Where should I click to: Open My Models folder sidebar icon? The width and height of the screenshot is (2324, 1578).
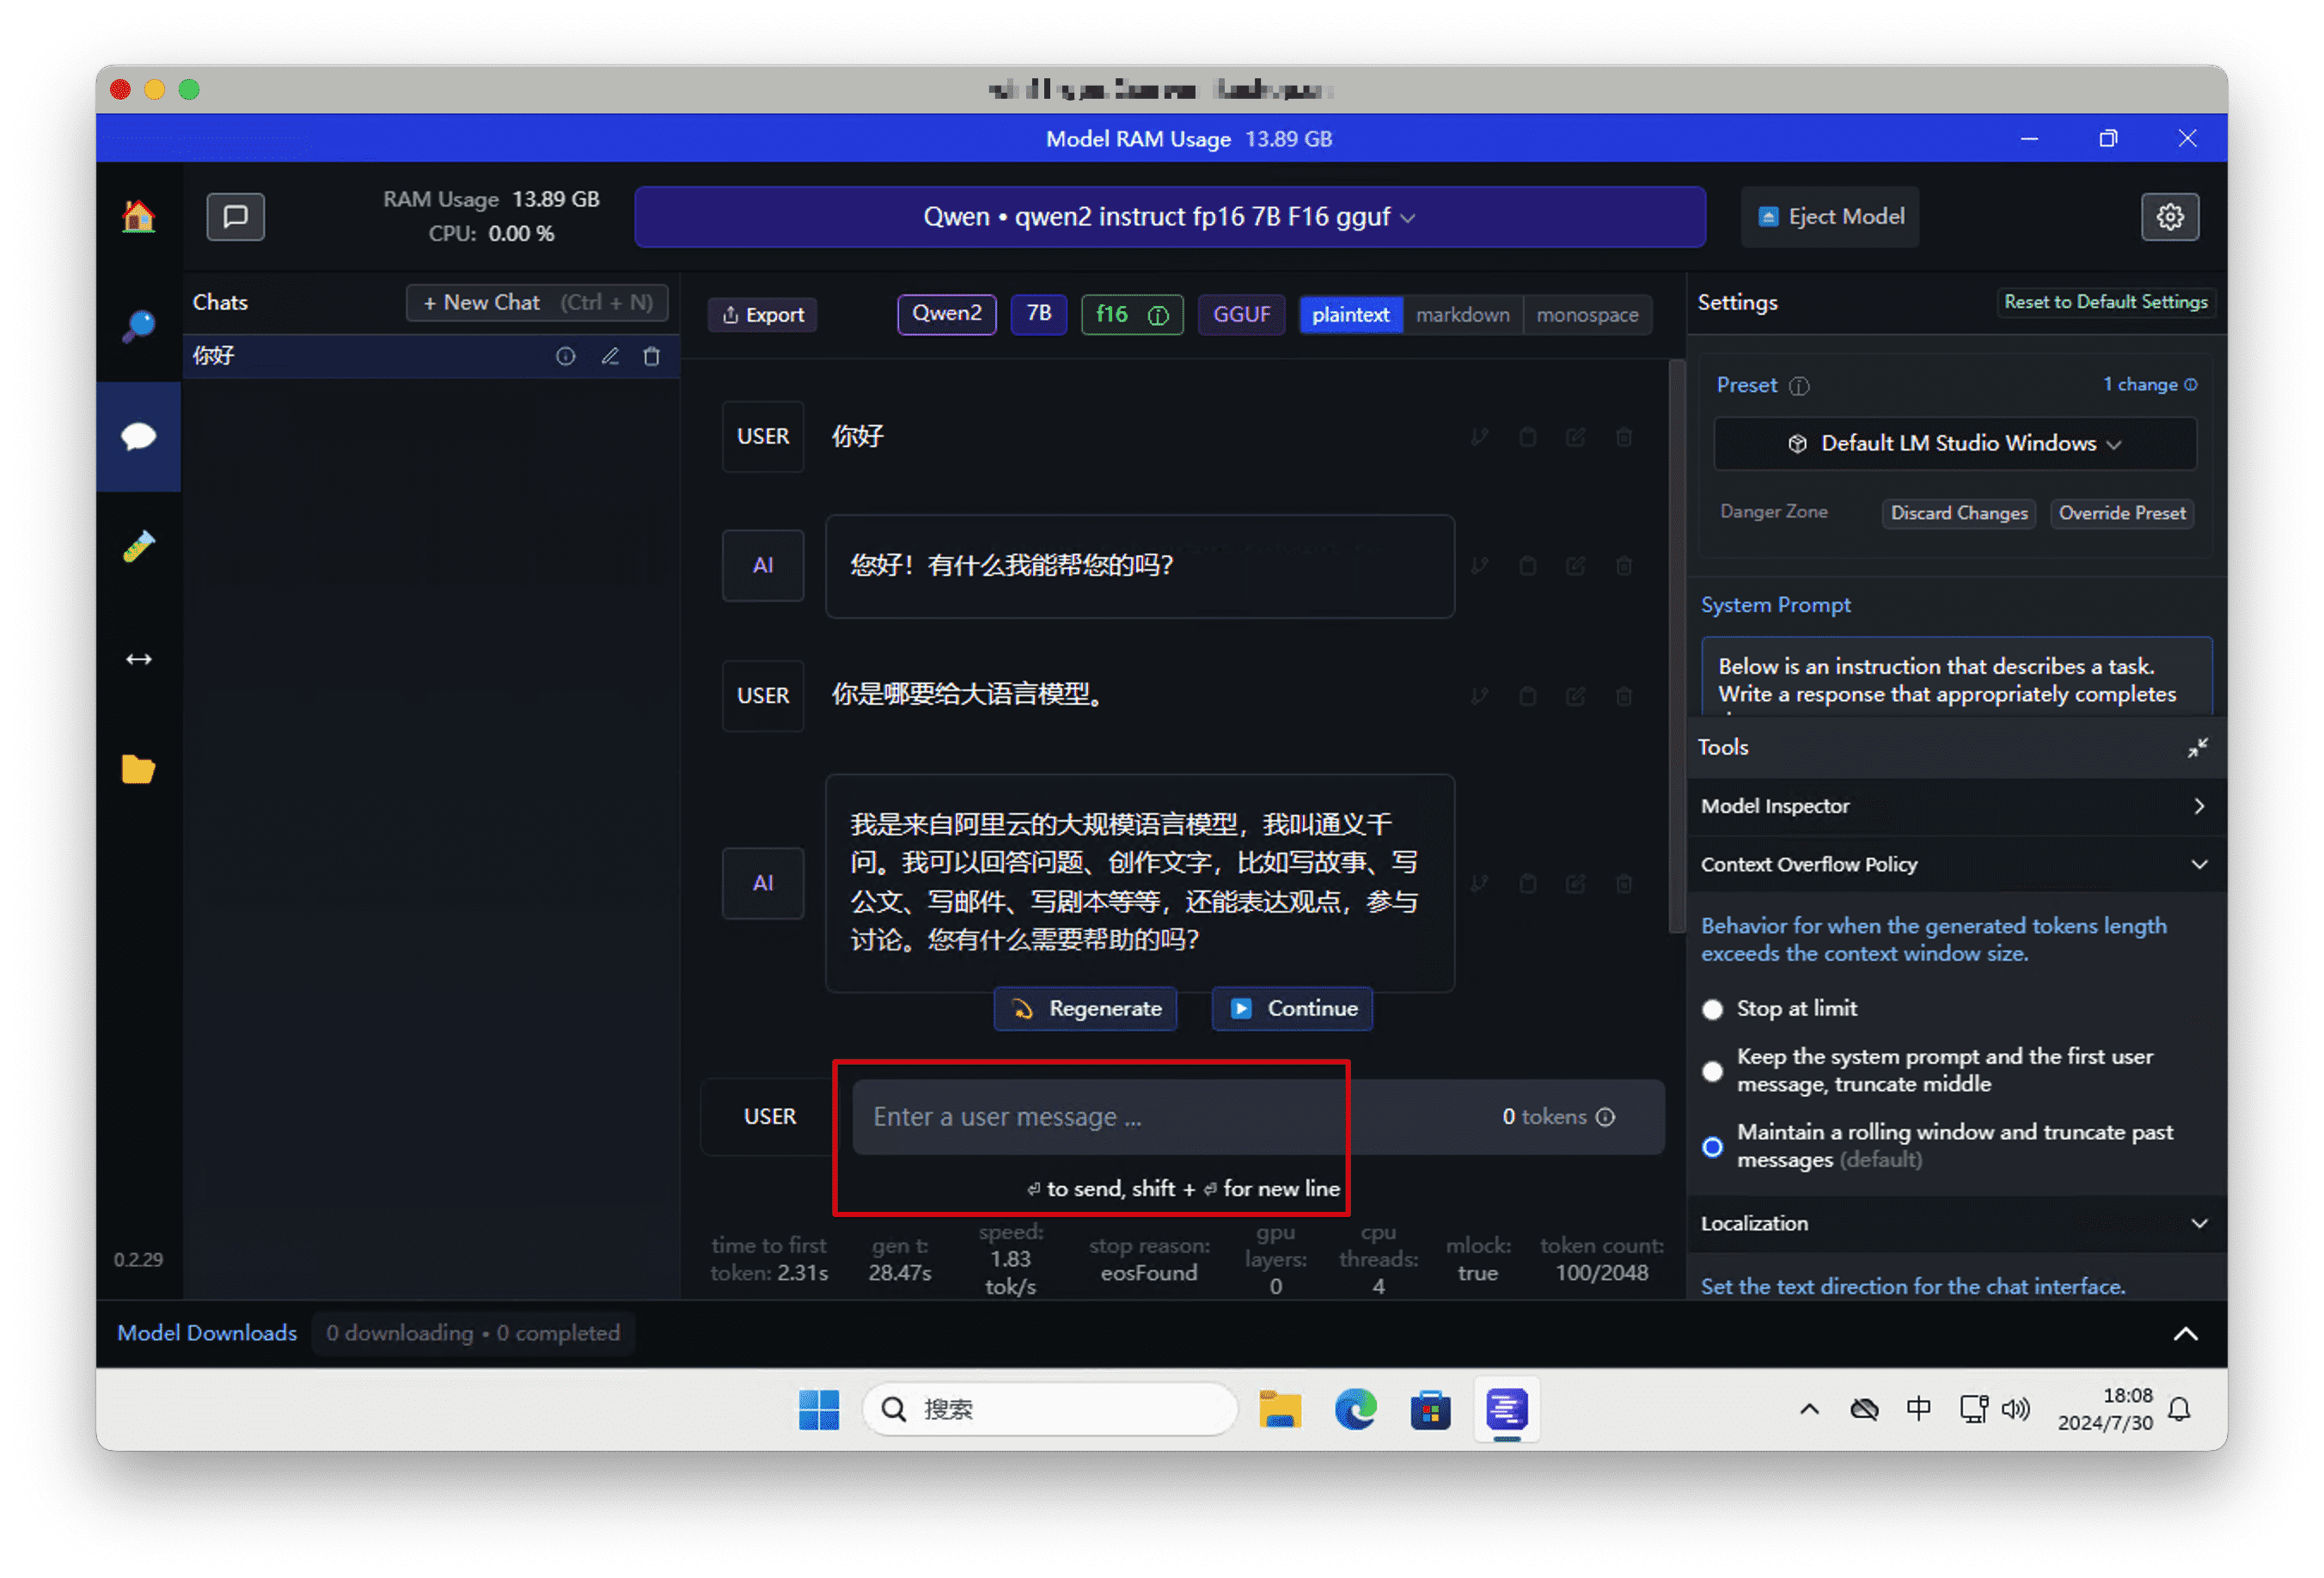138,769
